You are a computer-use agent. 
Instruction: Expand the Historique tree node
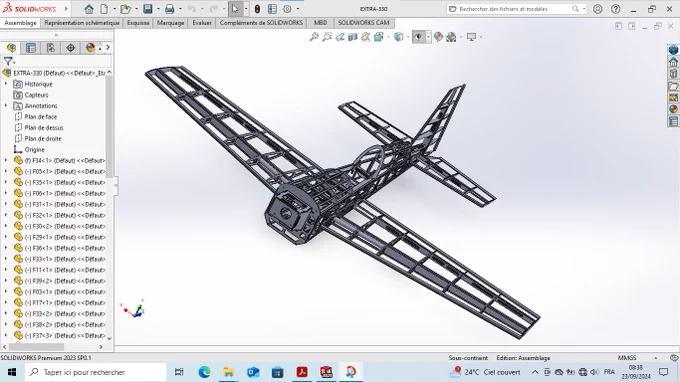[6, 84]
